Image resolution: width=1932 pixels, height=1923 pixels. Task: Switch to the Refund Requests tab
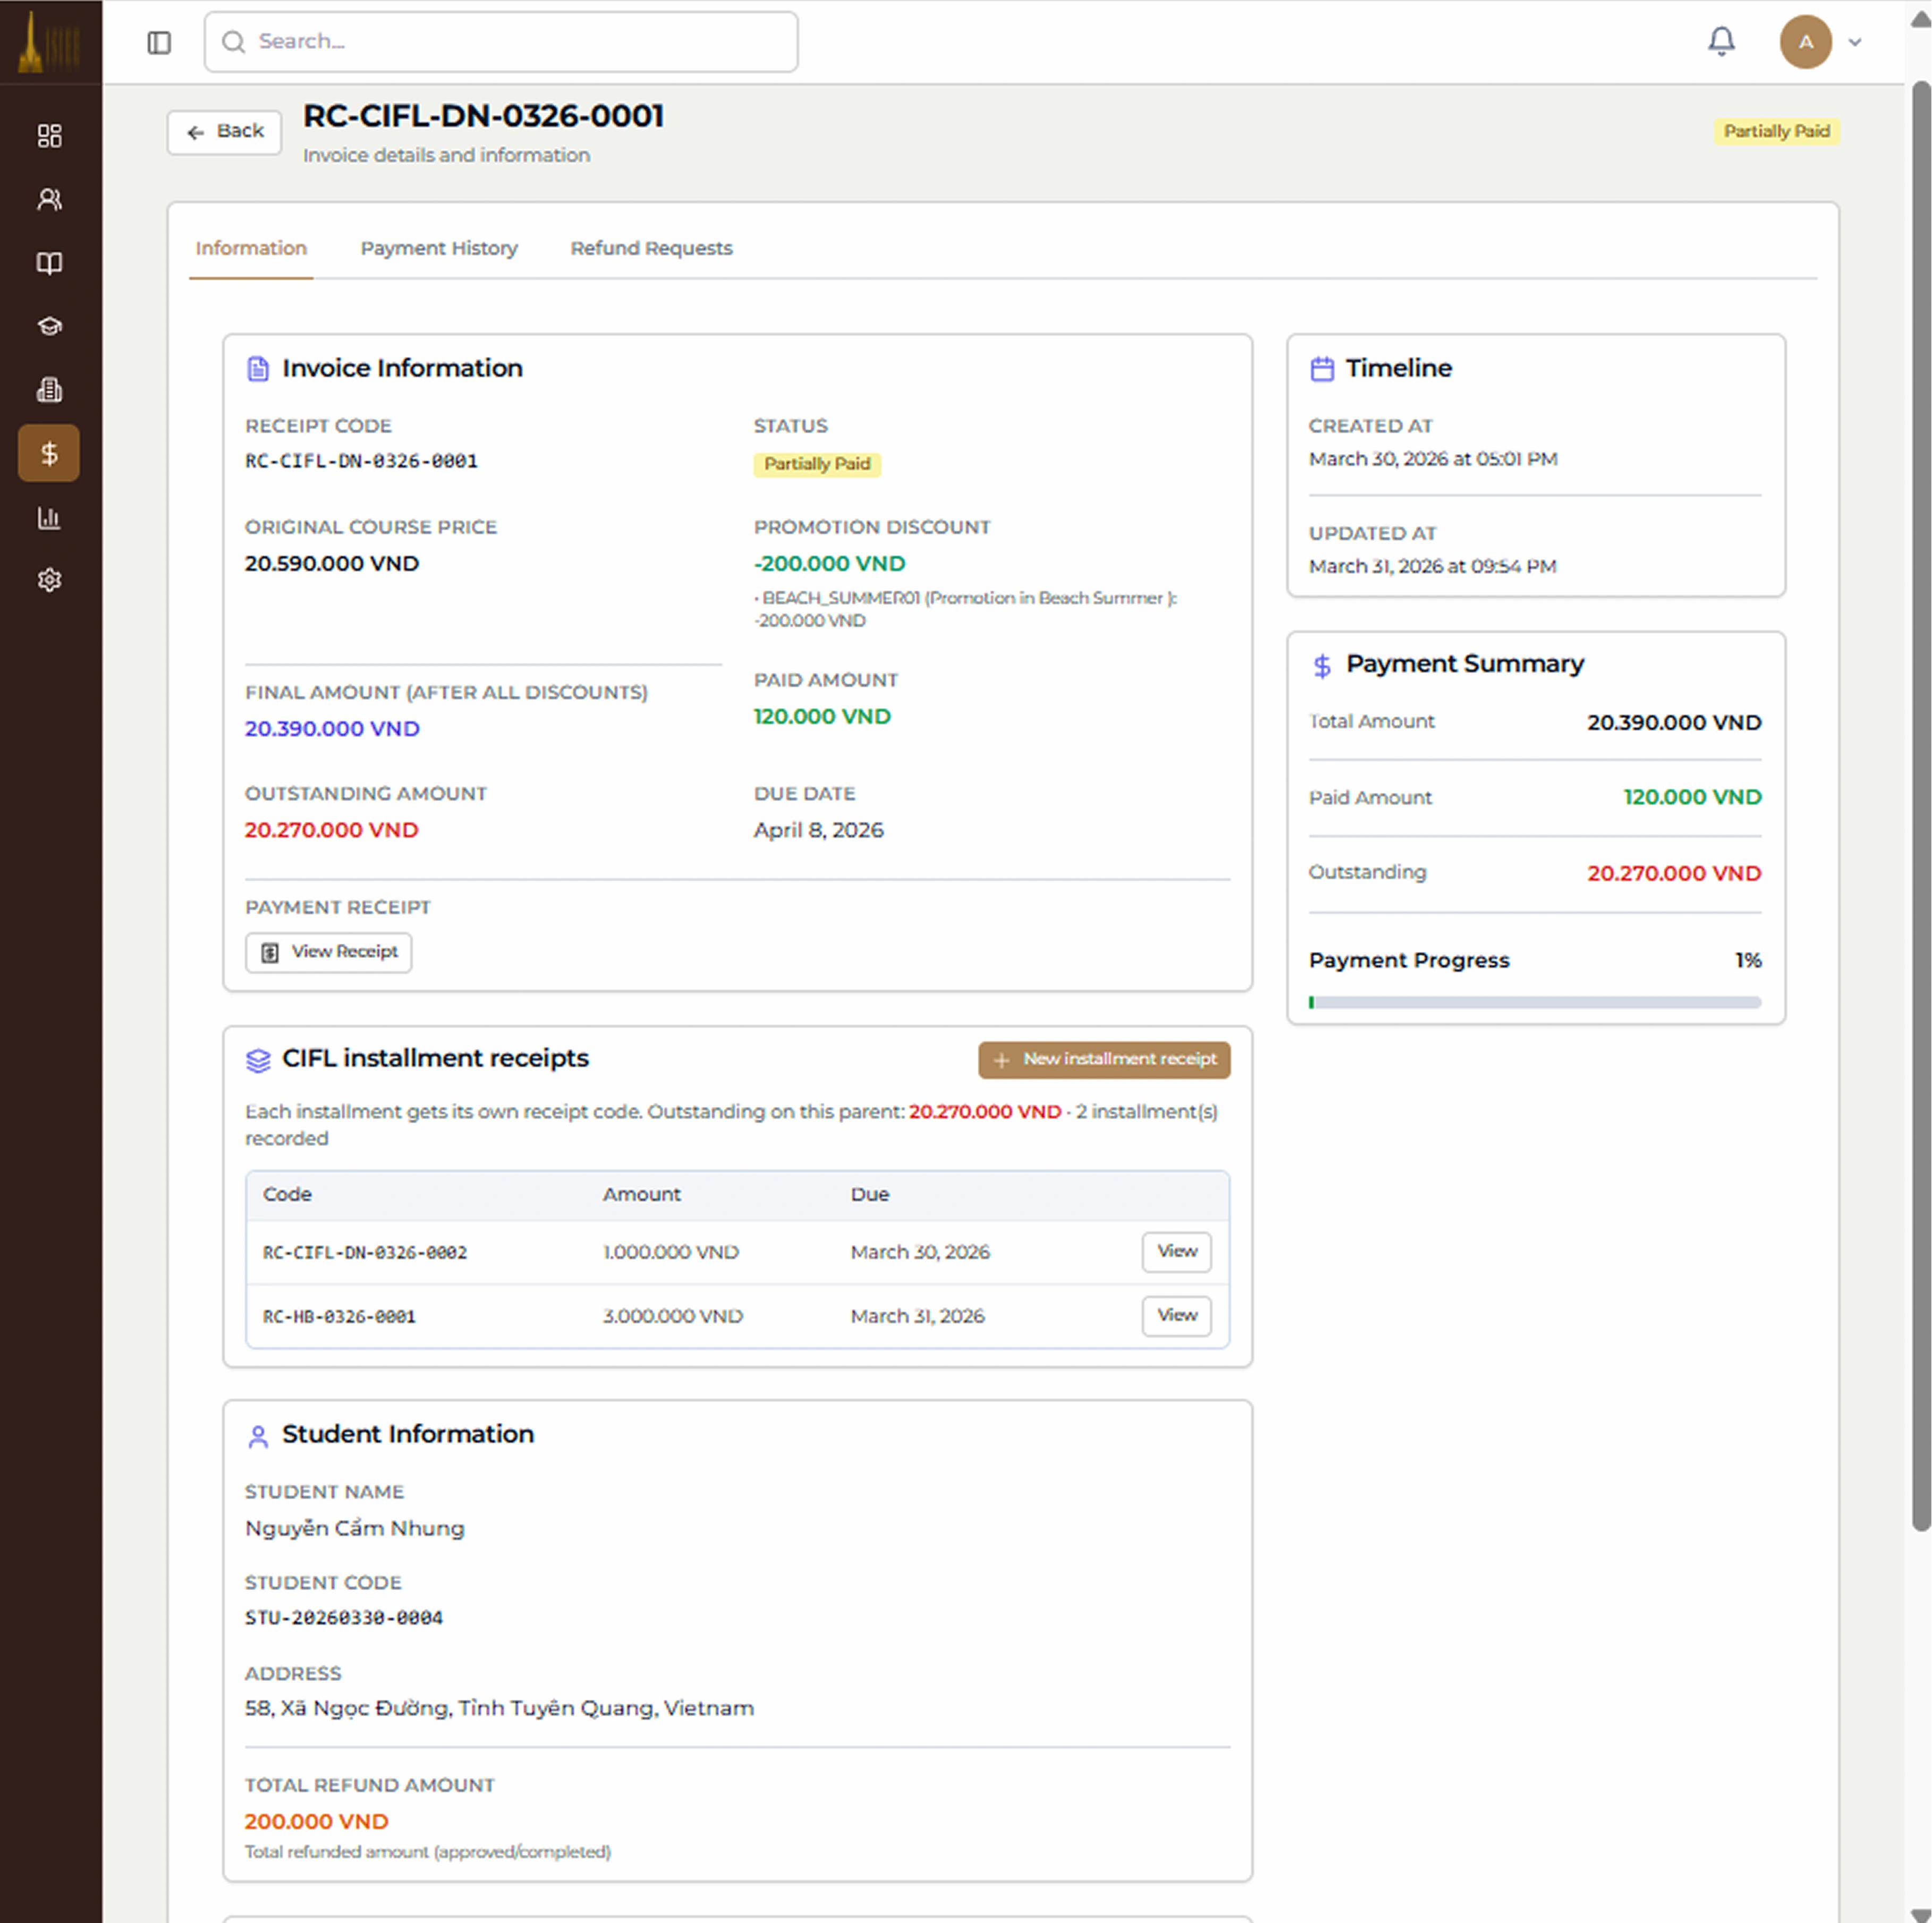pos(651,248)
